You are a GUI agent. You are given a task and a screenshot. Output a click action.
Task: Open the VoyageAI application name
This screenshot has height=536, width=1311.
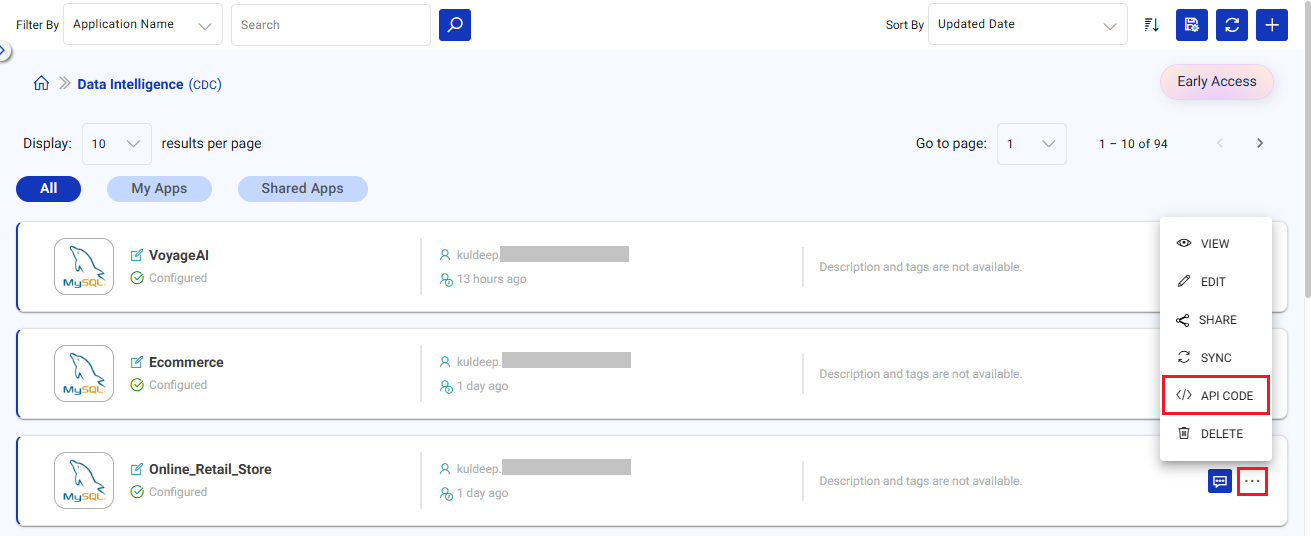point(179,255)
